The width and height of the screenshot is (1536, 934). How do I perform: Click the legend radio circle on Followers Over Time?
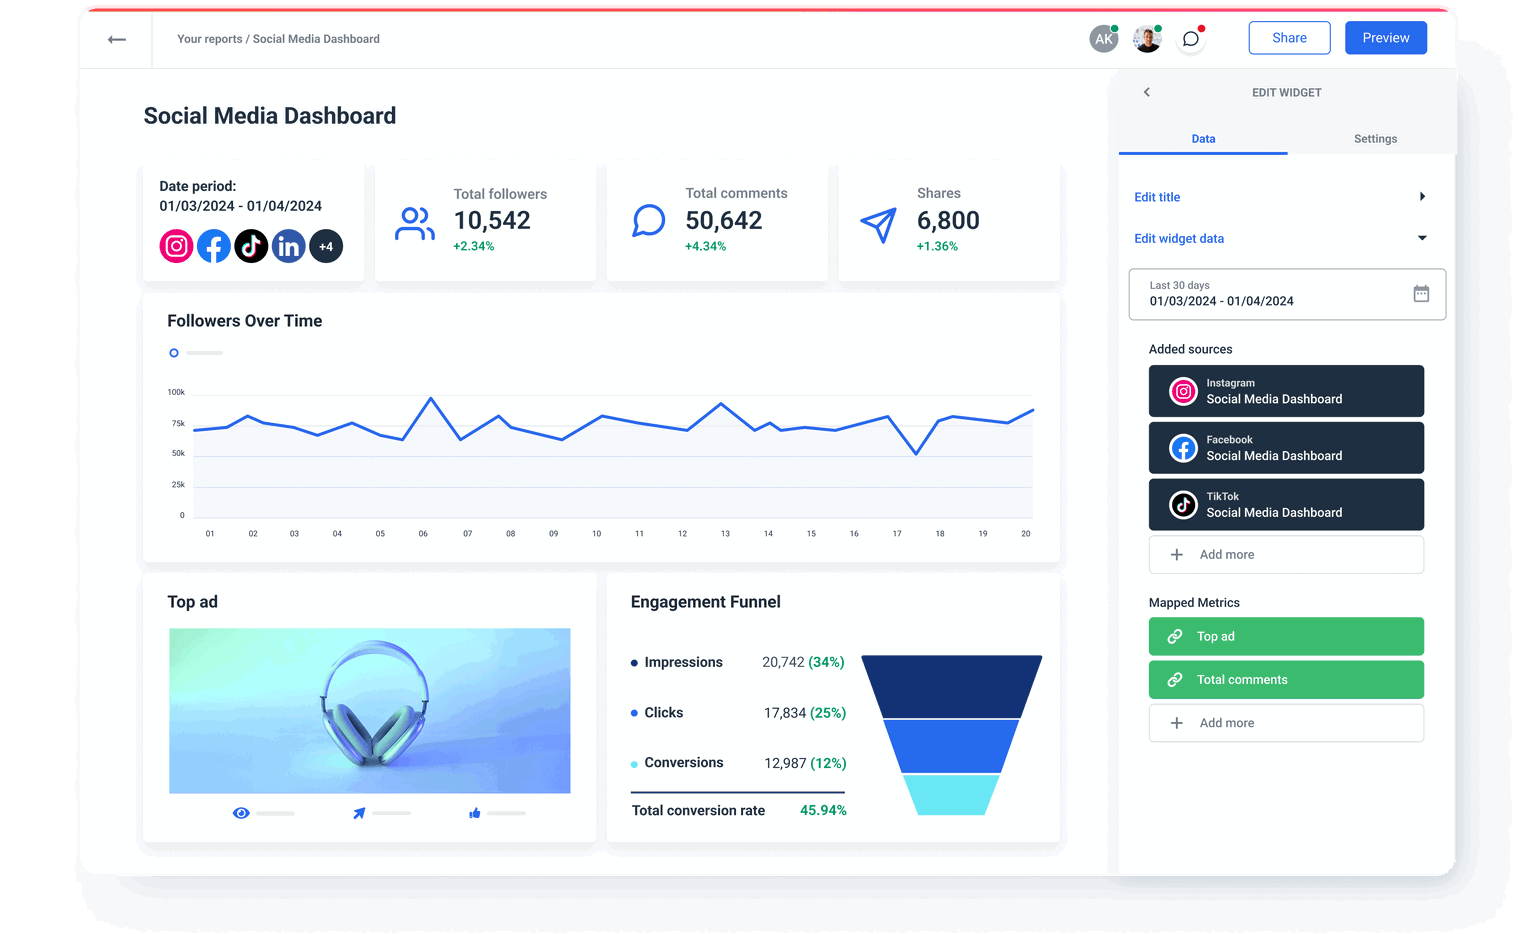(173, 352)
